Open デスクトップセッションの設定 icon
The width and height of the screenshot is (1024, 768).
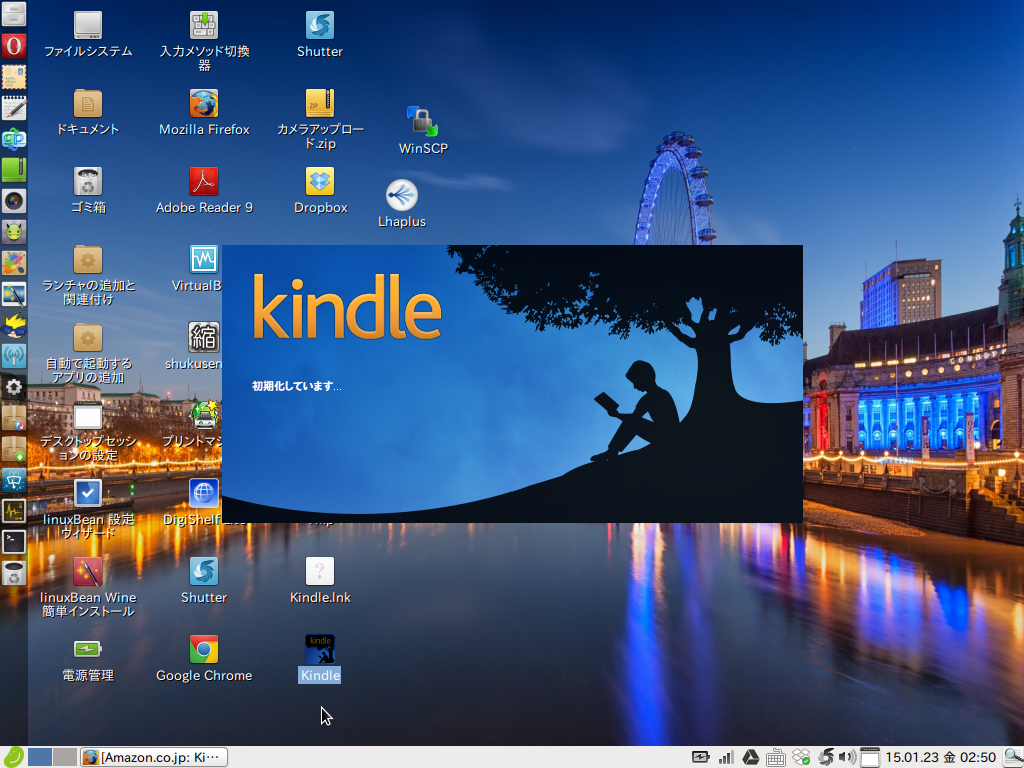pyautogui.click(x=88, y=415)
